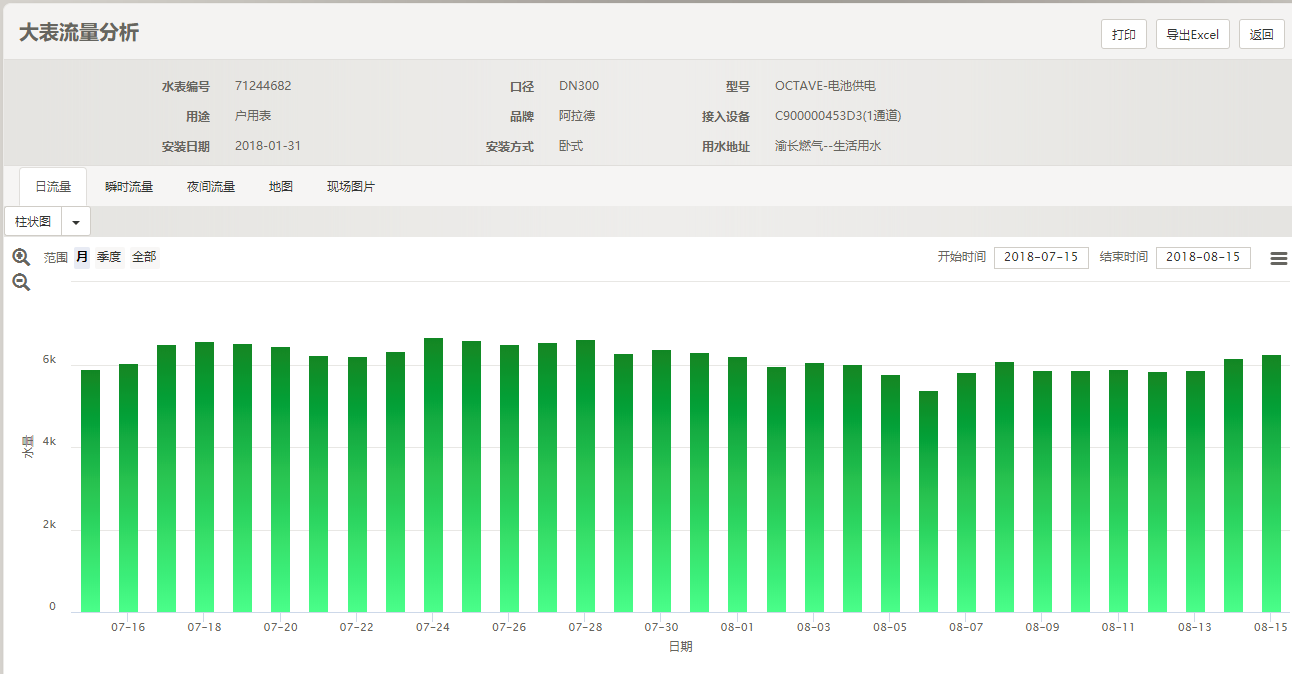The height and width of the screenshot is (674, 1292).
Task: Open the 瞬时流量 tab
Action: tap(129, 187)
